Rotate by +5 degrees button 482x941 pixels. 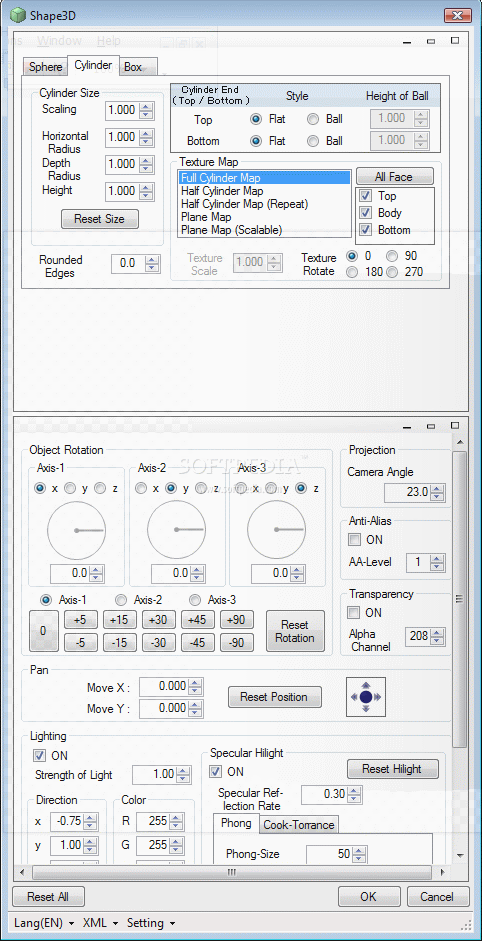[80, 619]
